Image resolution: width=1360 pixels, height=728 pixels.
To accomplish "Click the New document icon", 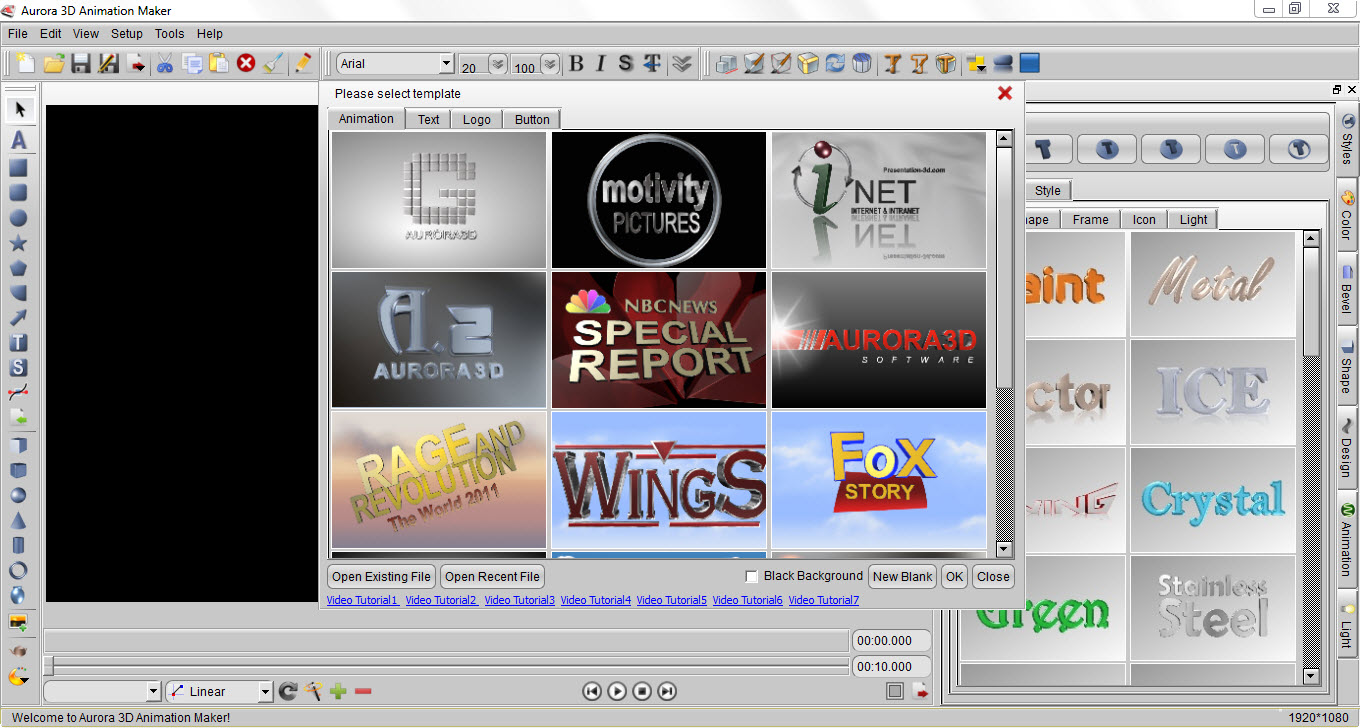I will click(x=25, y=64).
